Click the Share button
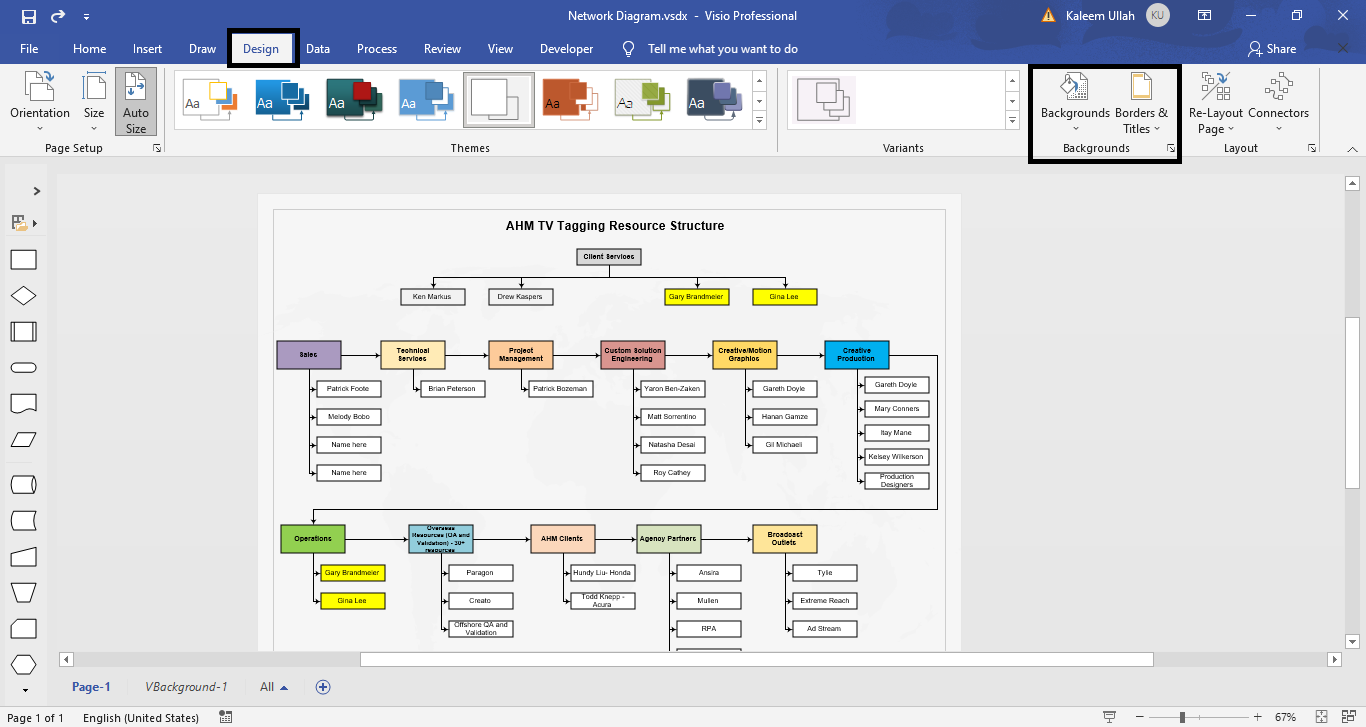 click(x=1275, y=47)
